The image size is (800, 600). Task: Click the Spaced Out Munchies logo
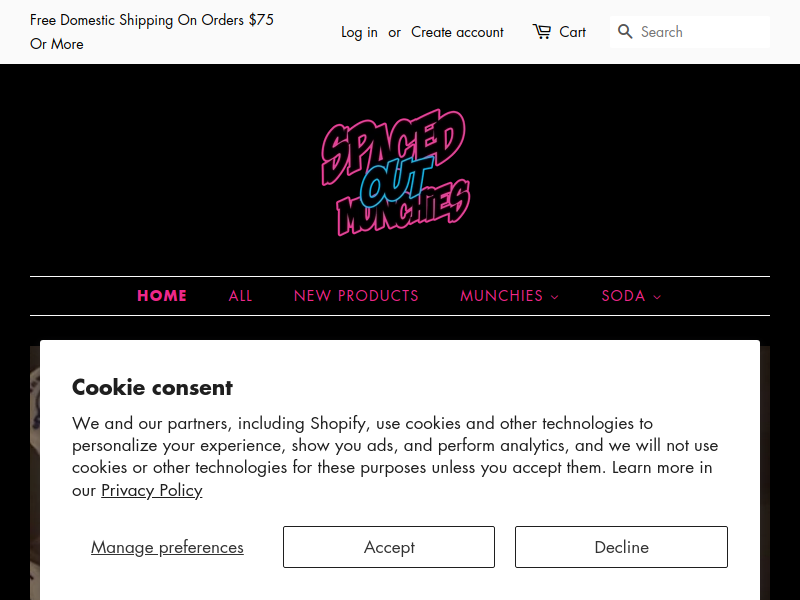[x=396, y=173]
